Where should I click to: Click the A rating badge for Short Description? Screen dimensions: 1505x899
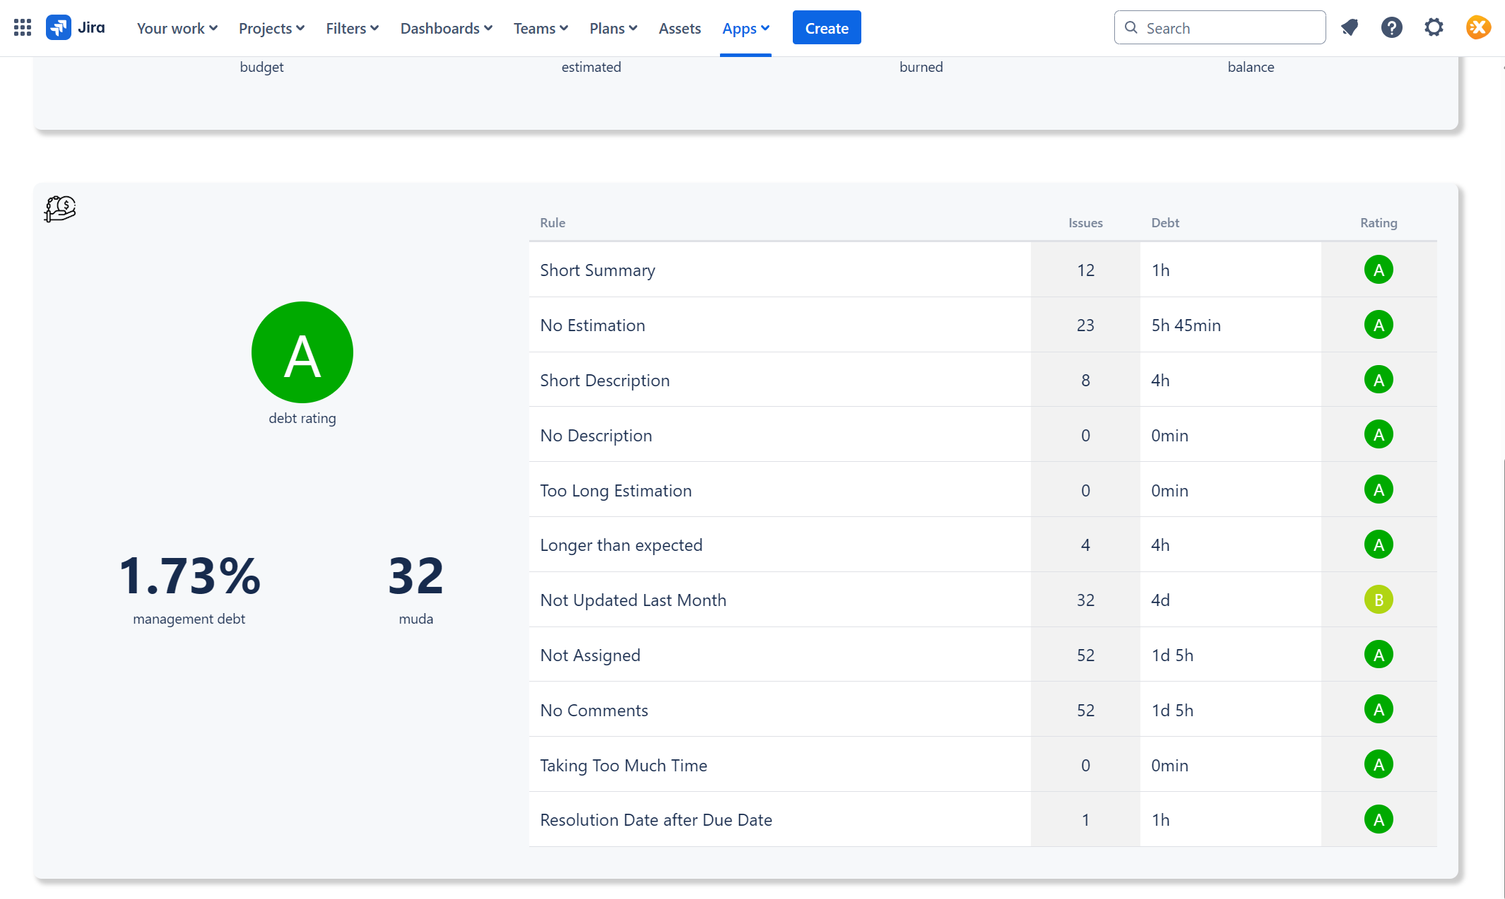(x=1378, y=380)
